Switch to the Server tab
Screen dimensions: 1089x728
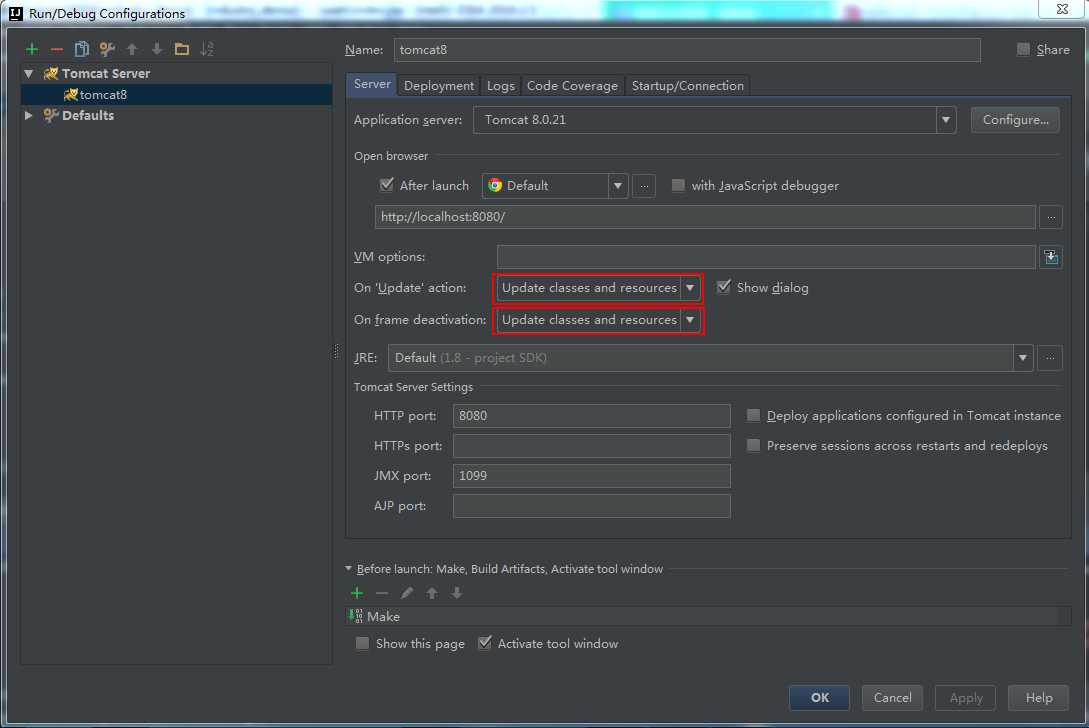pyautogui.click(x=372, y=84)
